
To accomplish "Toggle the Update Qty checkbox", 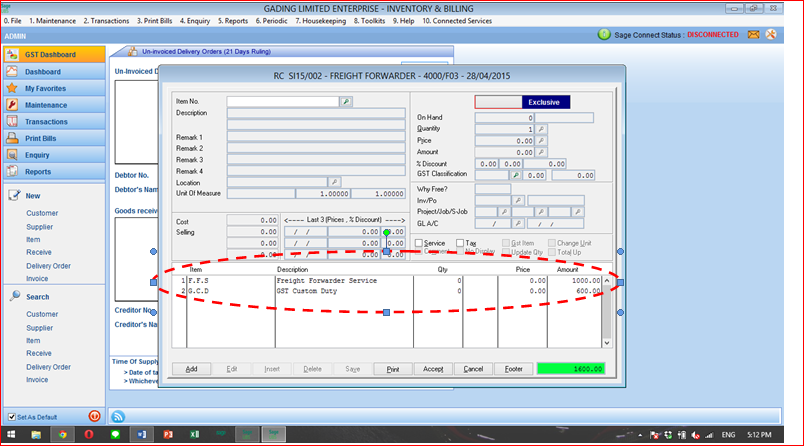I will [506, 252].
